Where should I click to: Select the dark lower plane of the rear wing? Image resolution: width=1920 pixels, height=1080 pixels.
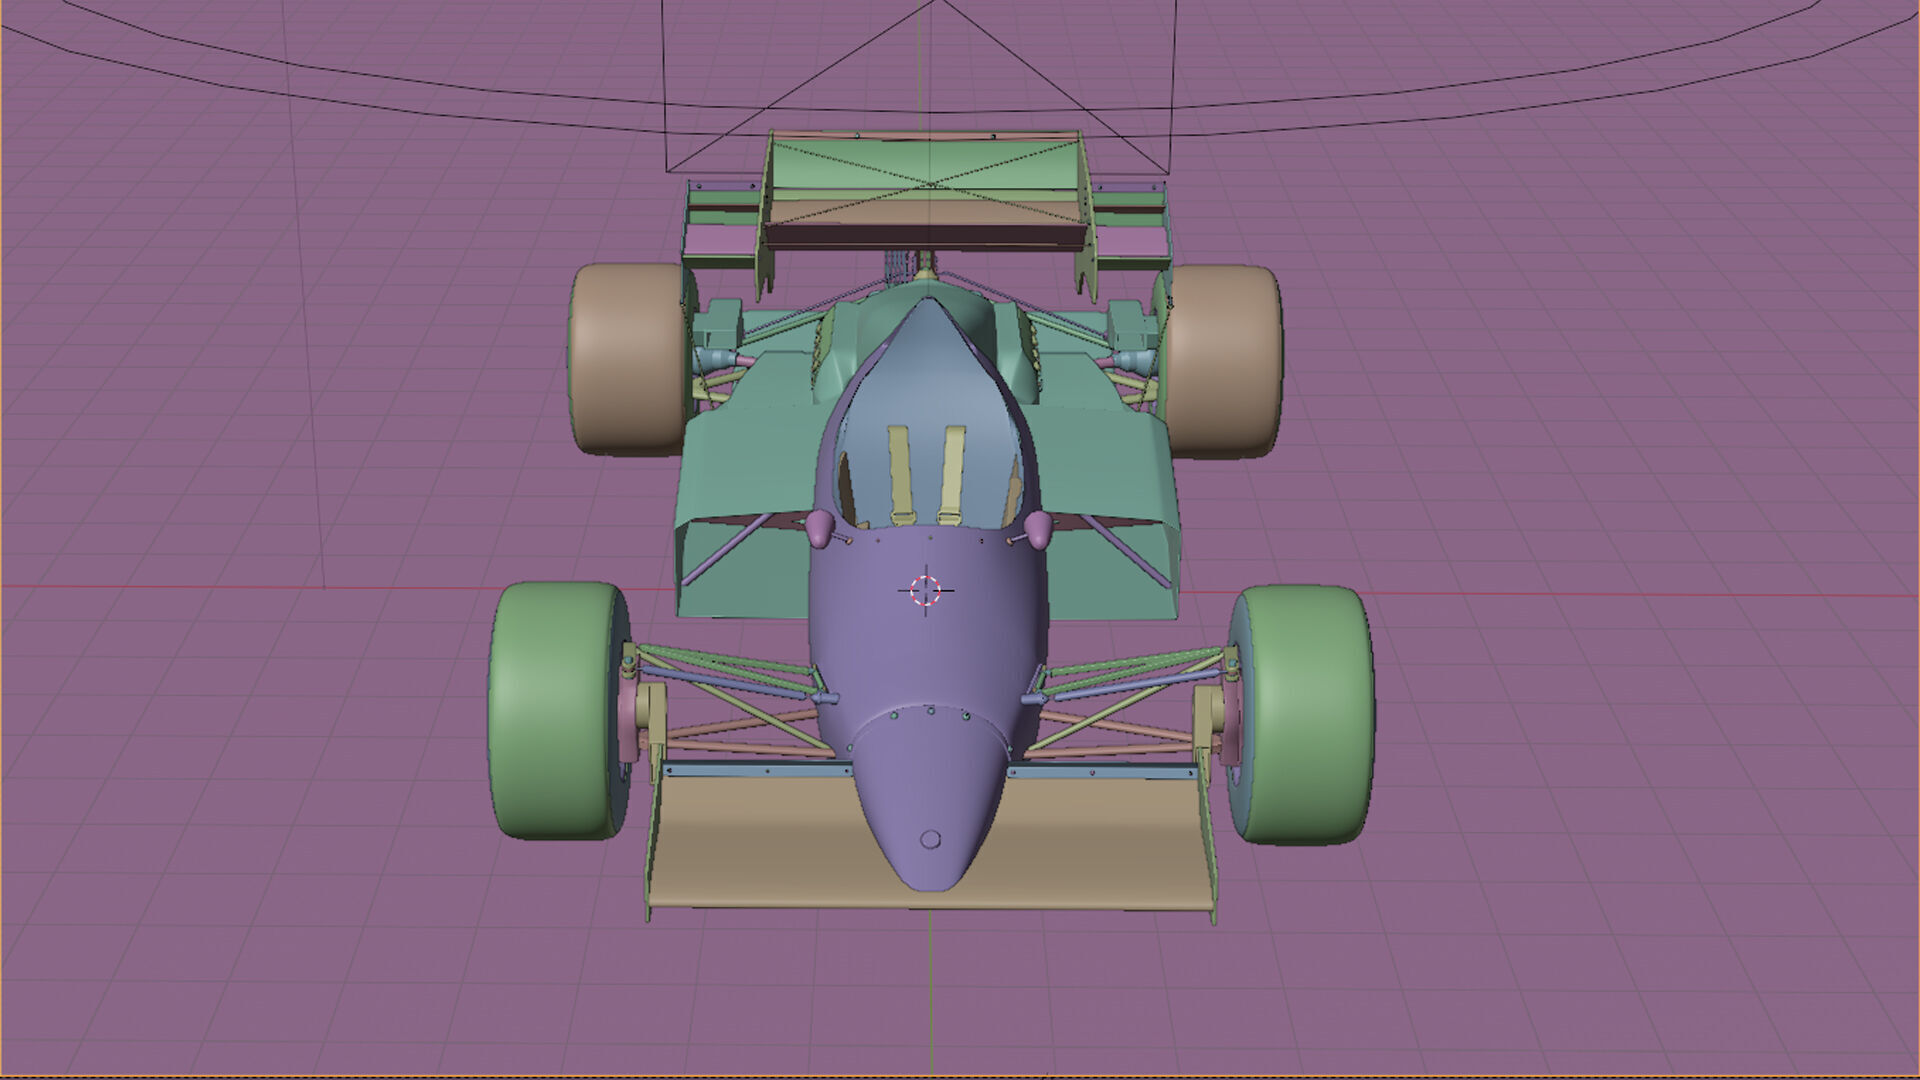point(925,238)
